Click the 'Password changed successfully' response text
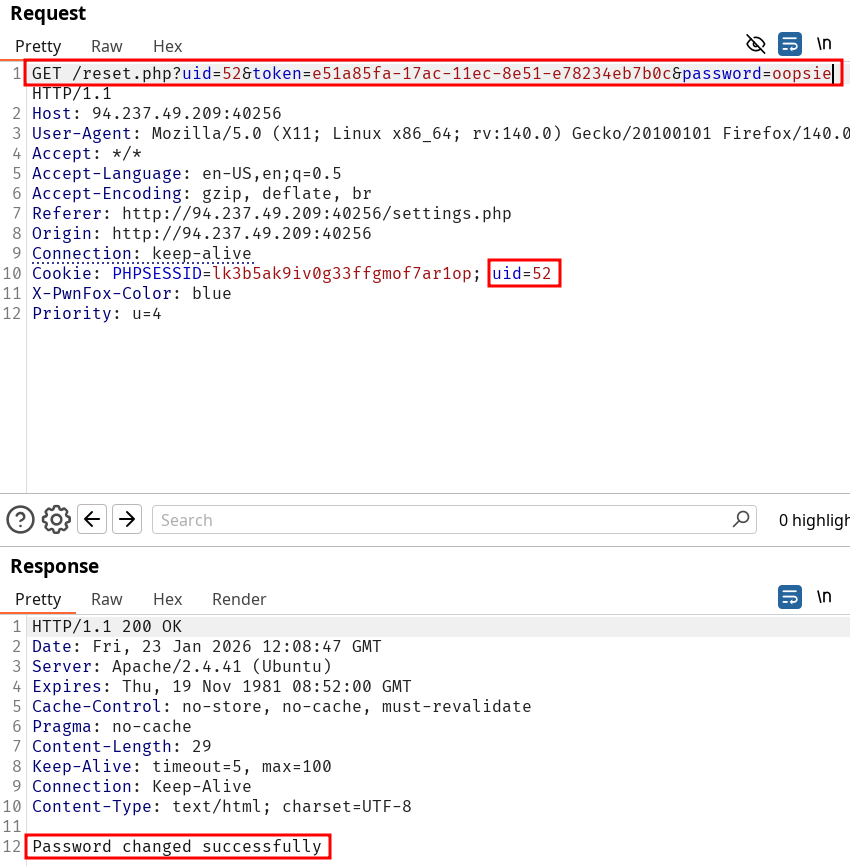Viewport: 850px width, 866px height. click(177, 847)
